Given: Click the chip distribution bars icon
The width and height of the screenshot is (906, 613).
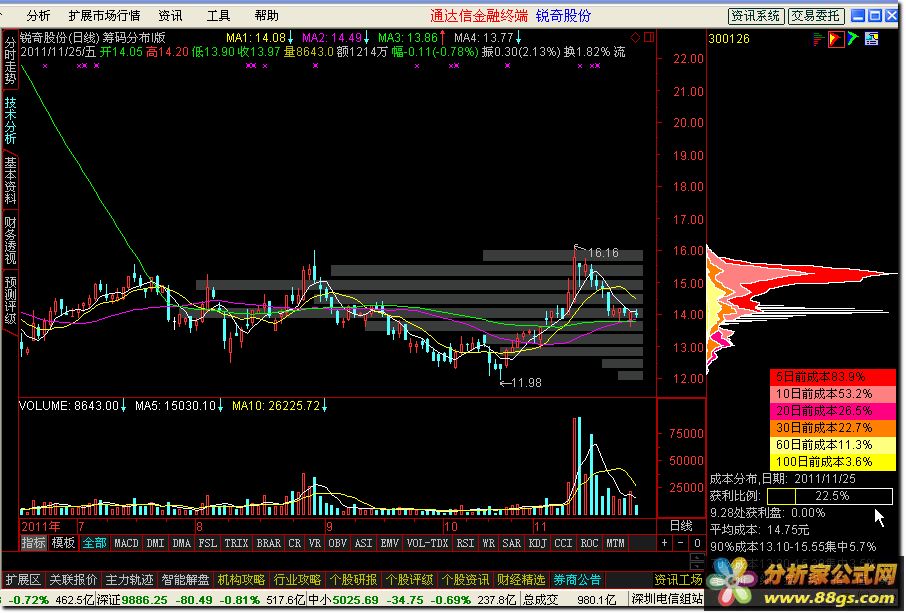Looking at the screenshot, I should point(818,39).
